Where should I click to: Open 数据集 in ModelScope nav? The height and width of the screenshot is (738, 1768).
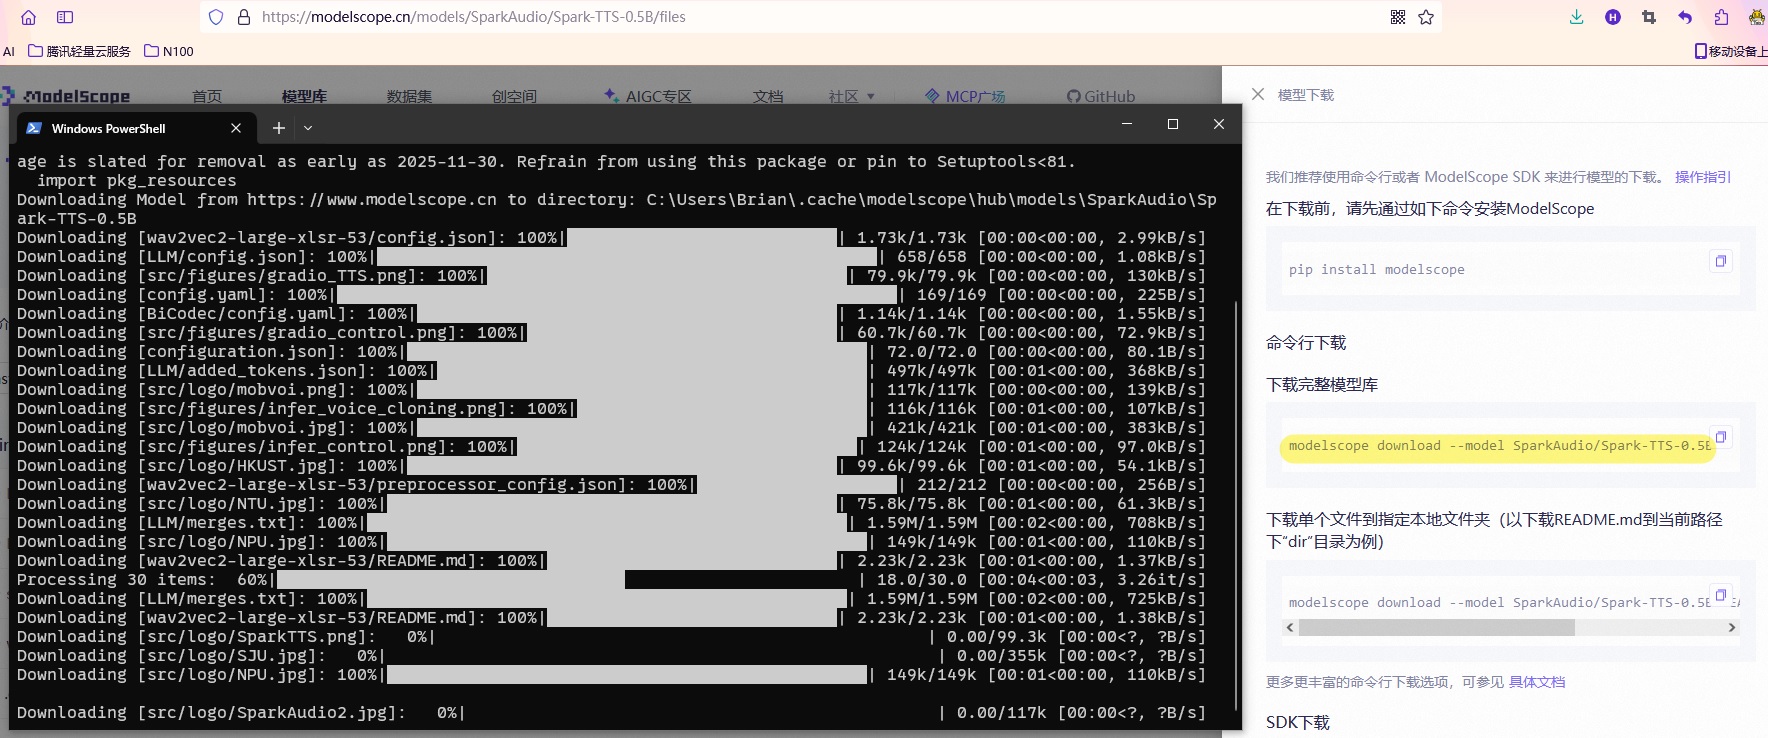[x=409, y=96]
